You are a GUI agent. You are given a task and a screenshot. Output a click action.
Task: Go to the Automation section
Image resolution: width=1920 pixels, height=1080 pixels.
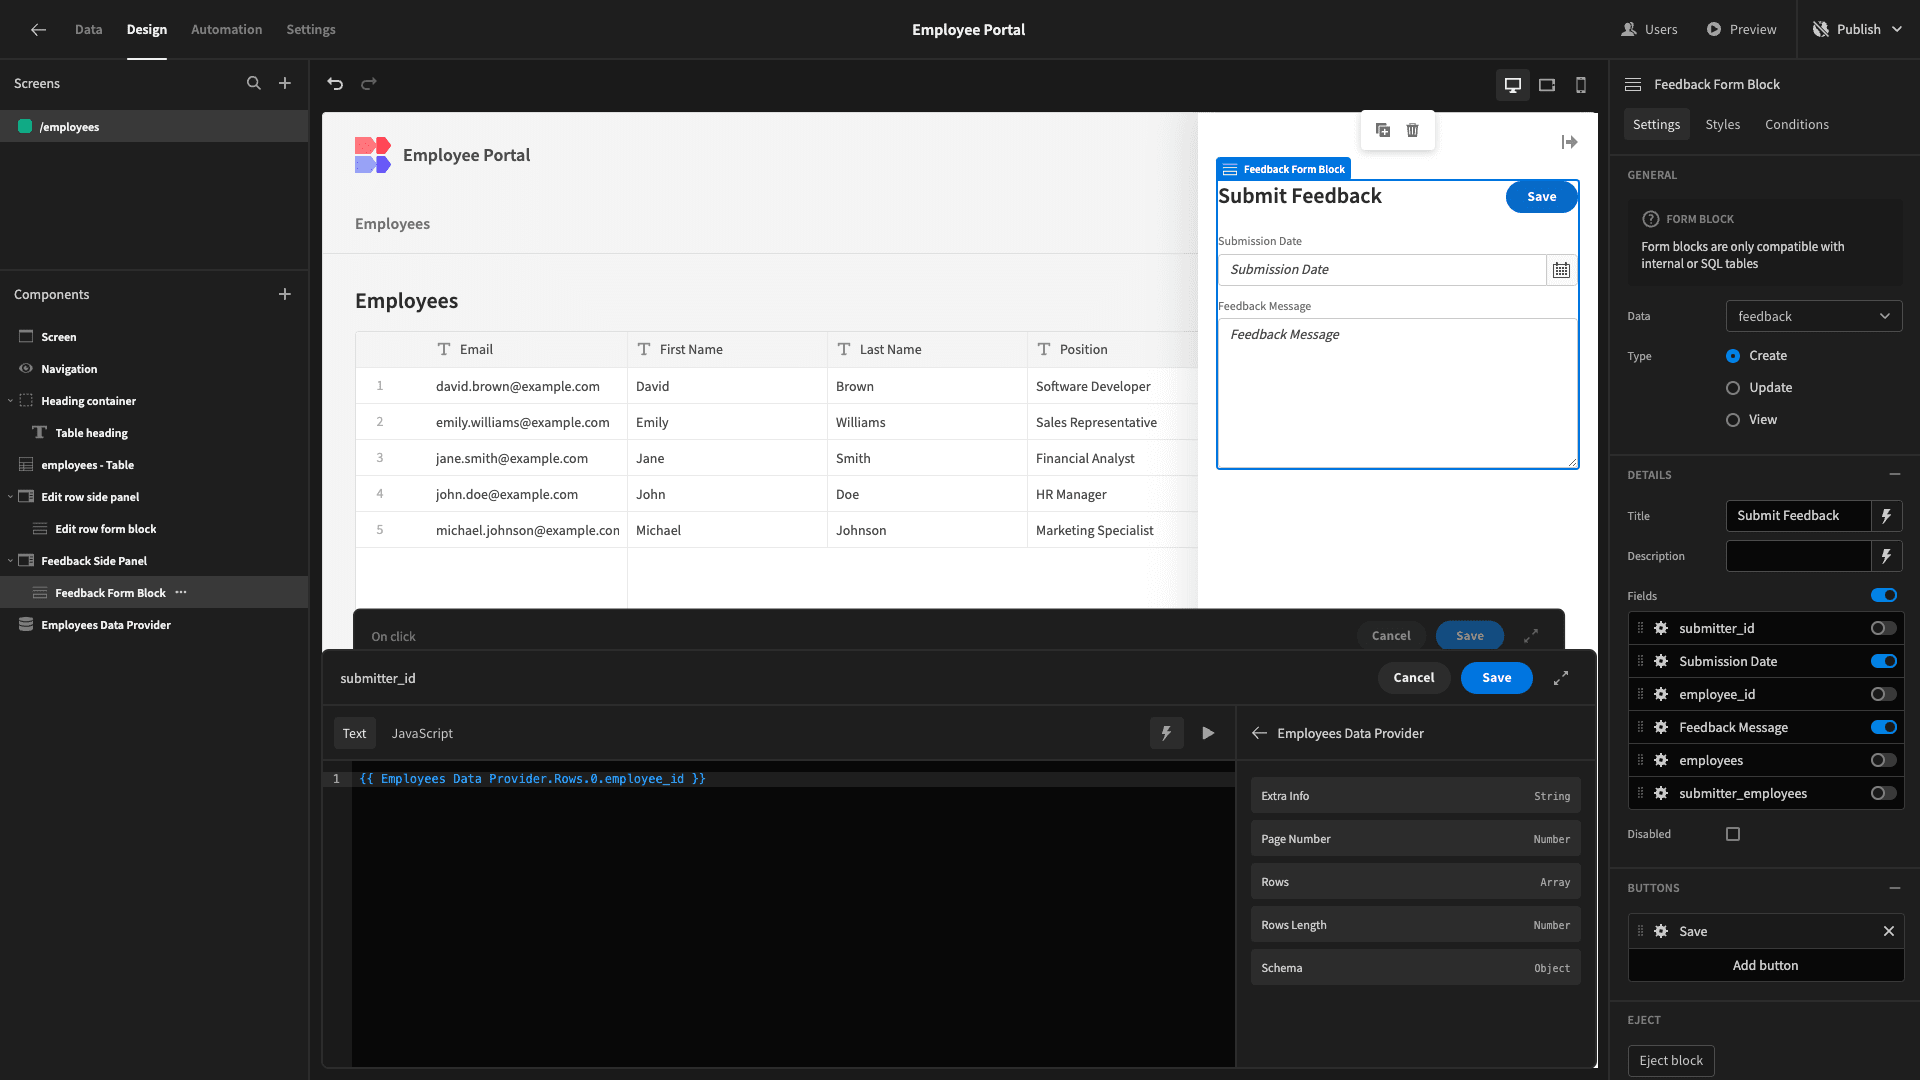[x=227, y=30]
